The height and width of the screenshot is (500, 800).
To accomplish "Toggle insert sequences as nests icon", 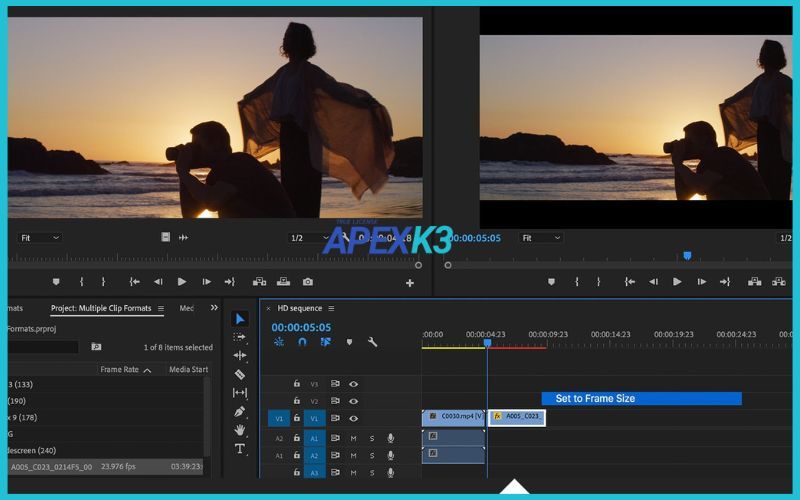I will 279,342.
